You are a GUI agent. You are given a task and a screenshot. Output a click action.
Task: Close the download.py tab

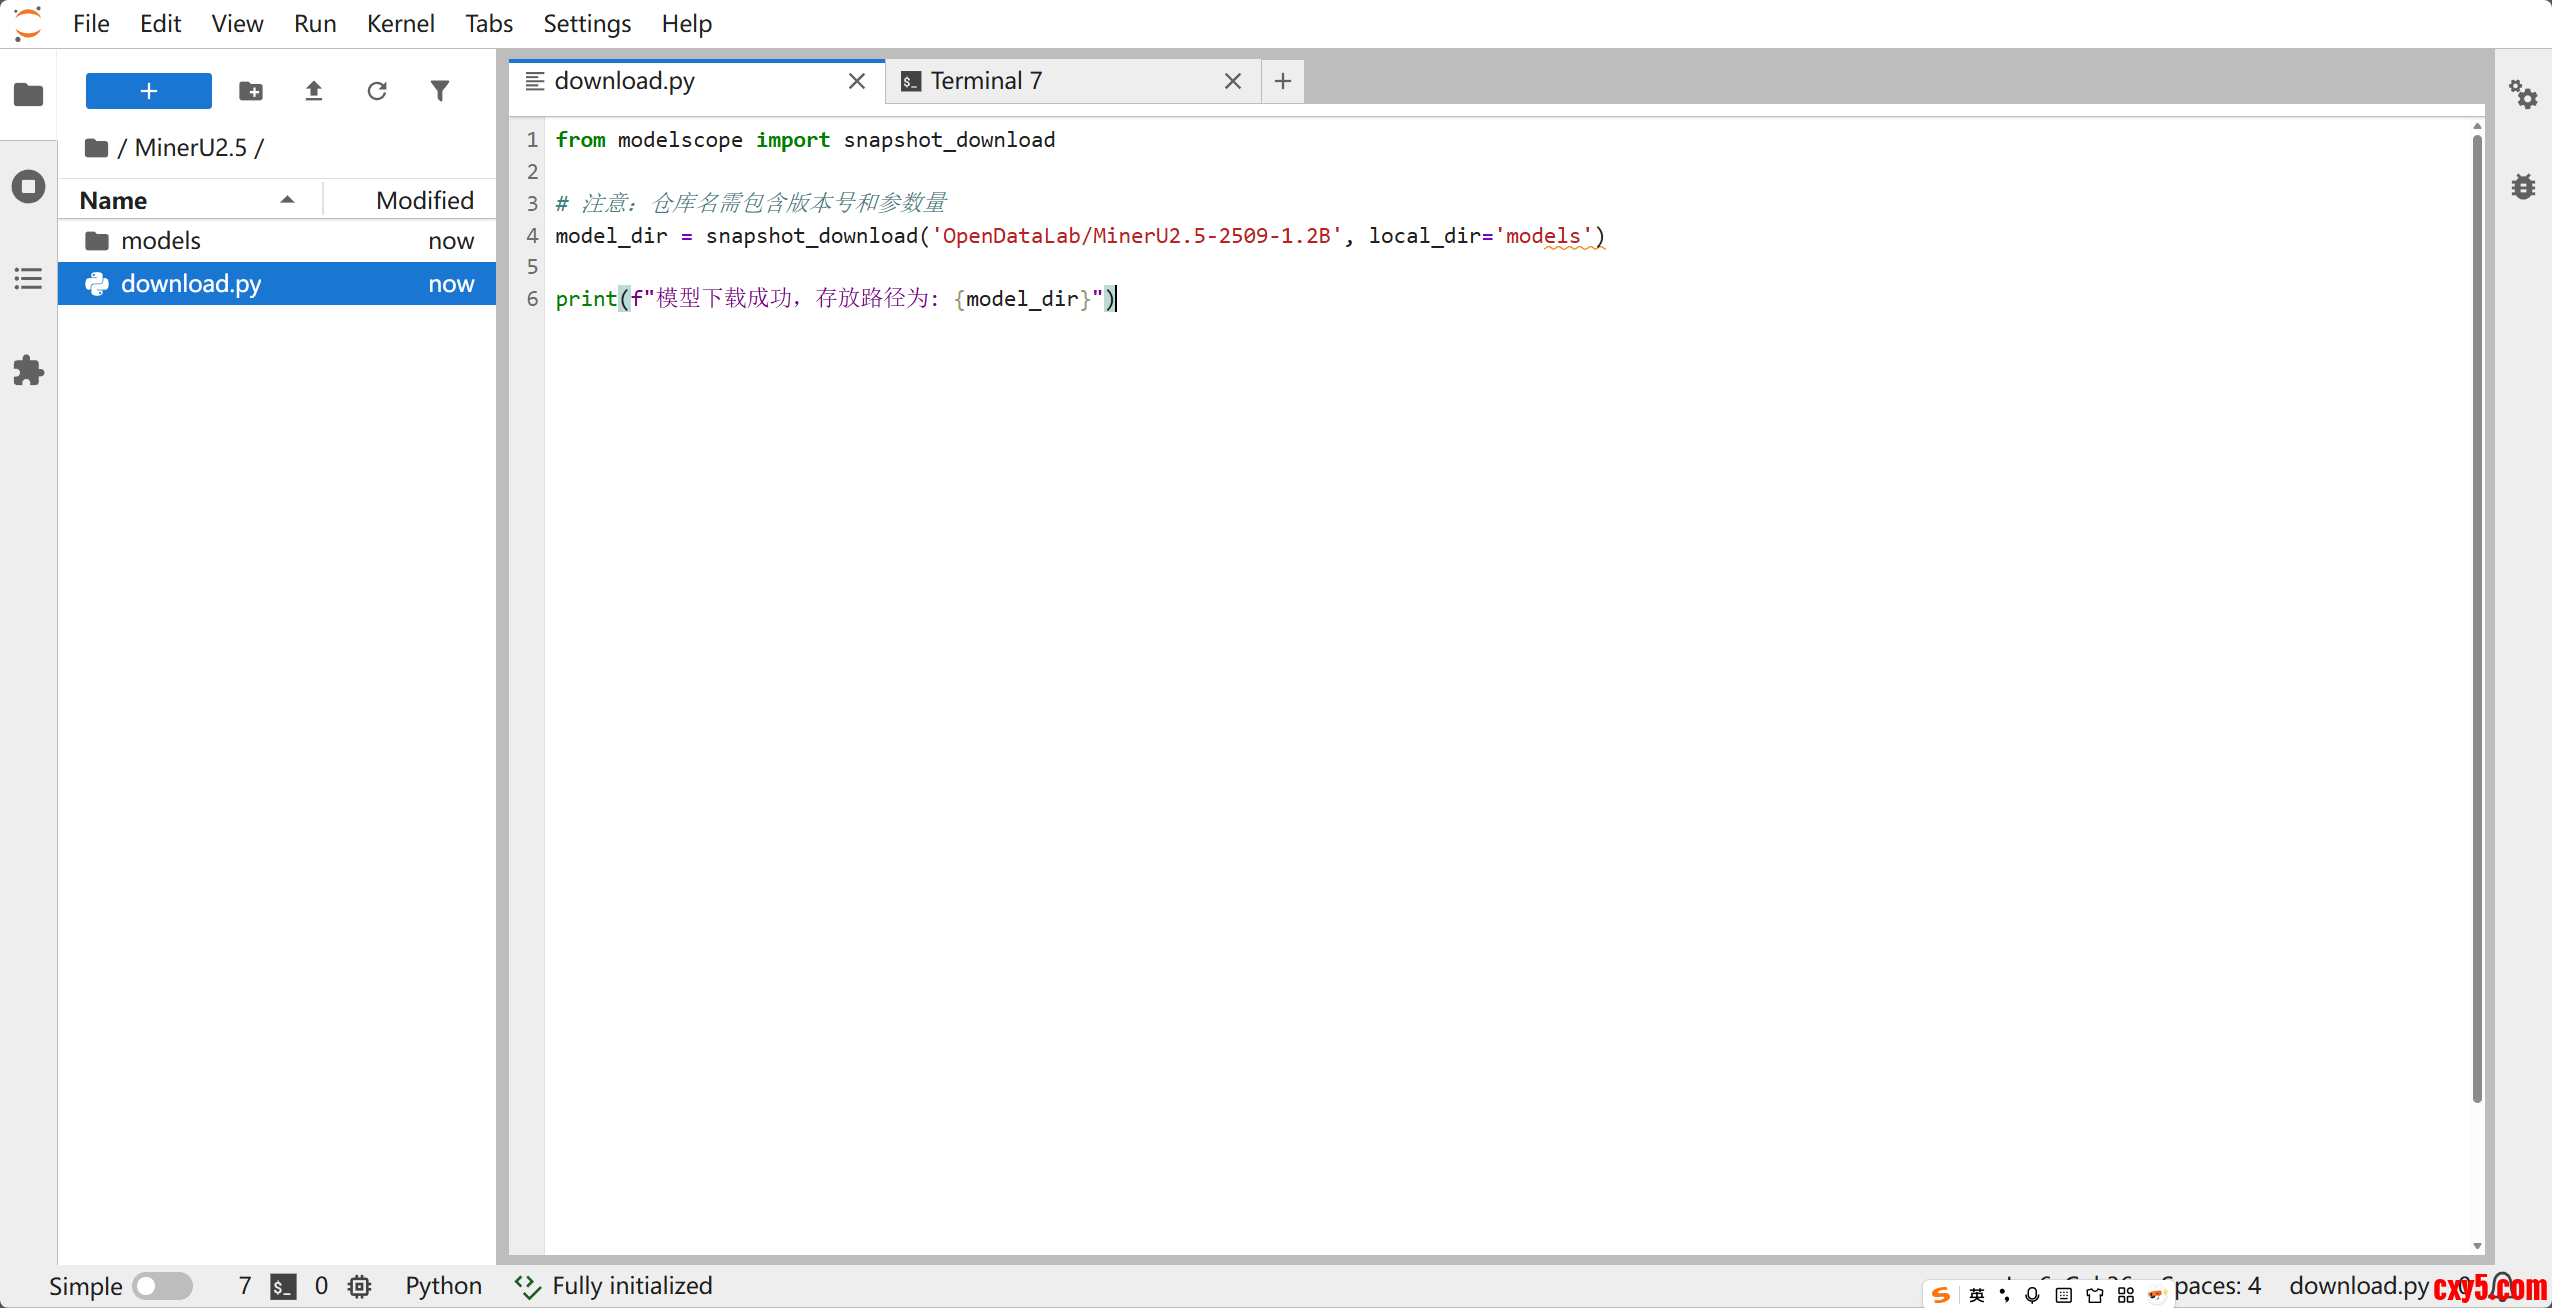(857, 81)
